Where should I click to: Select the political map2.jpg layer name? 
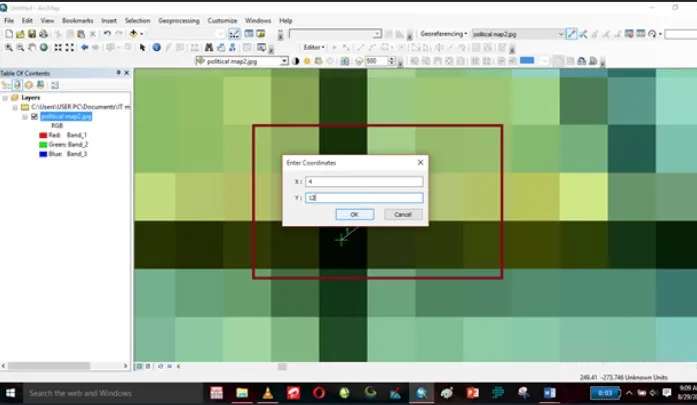66,117
